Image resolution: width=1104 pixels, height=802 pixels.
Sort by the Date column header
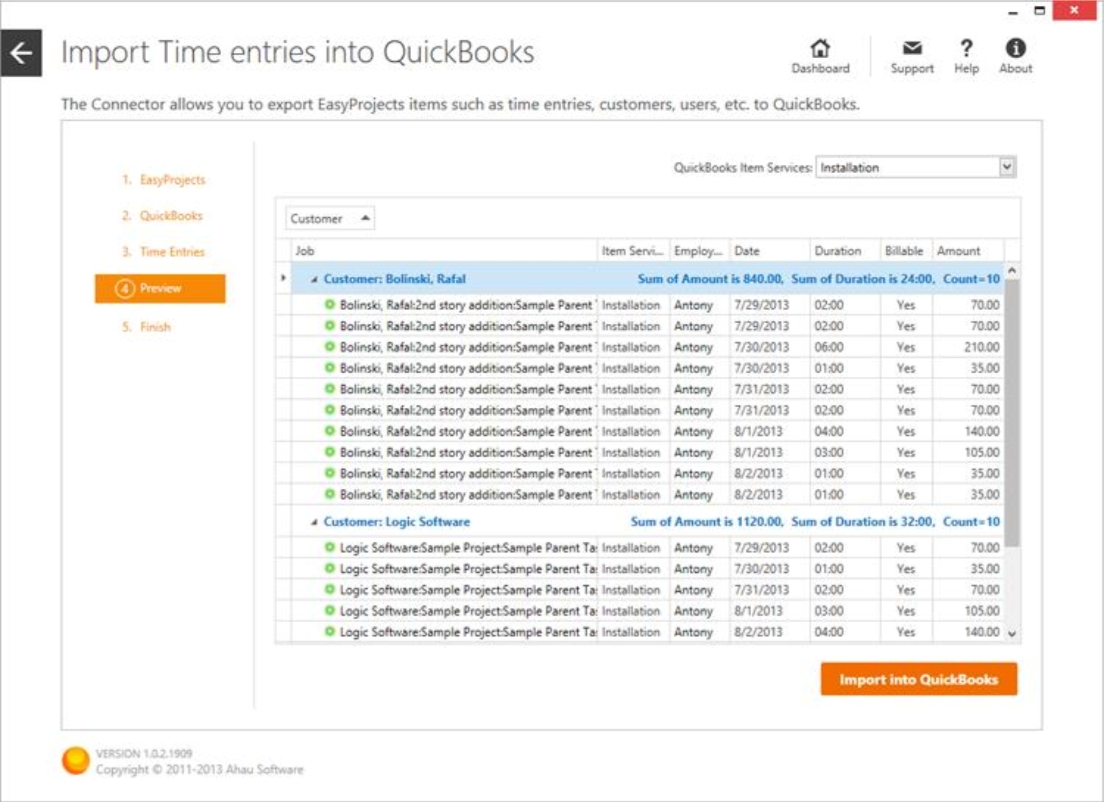(770, 251)
